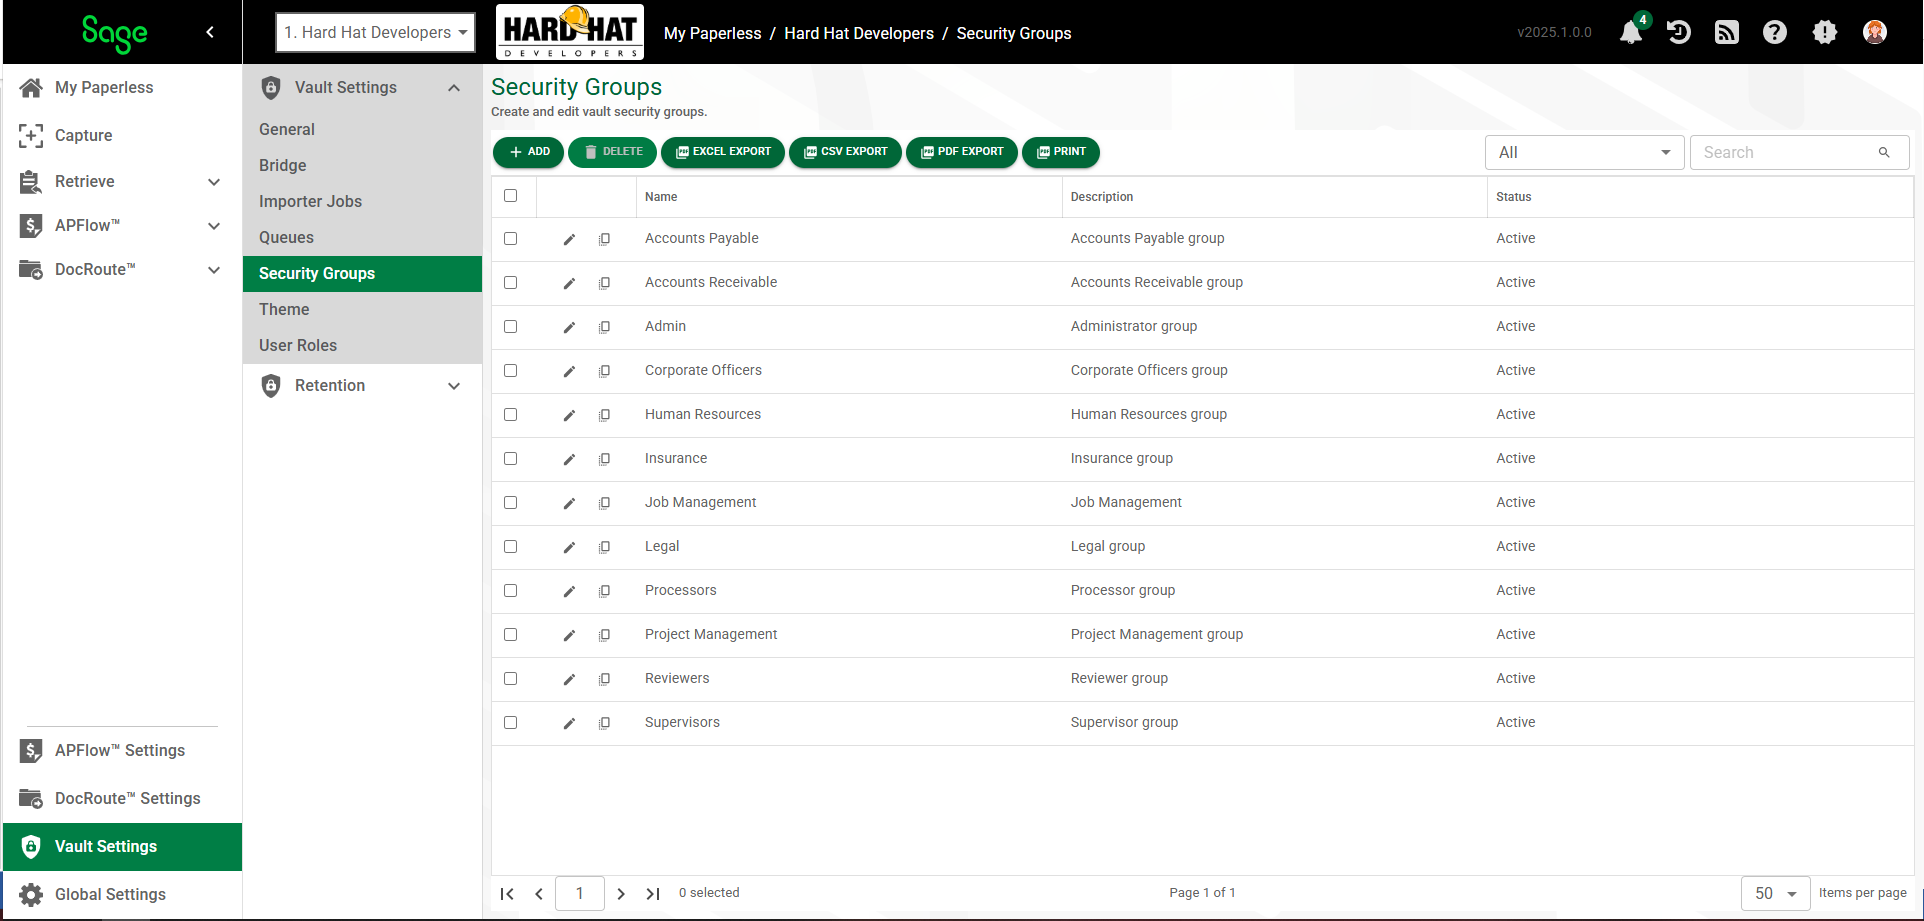The width and height of the screenshot is (1924, 921).
Task: Open the alert badge icon in header
Action: pyautogui.click(x=1825, y=32)
